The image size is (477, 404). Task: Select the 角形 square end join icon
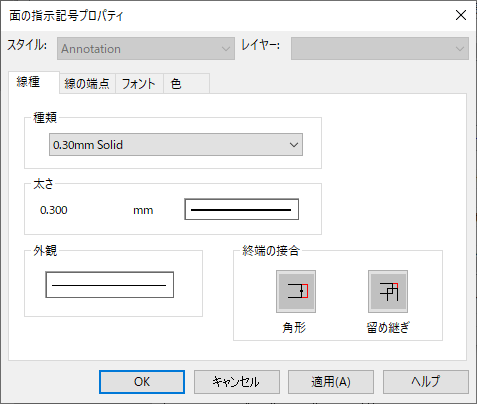coord(296,291)
